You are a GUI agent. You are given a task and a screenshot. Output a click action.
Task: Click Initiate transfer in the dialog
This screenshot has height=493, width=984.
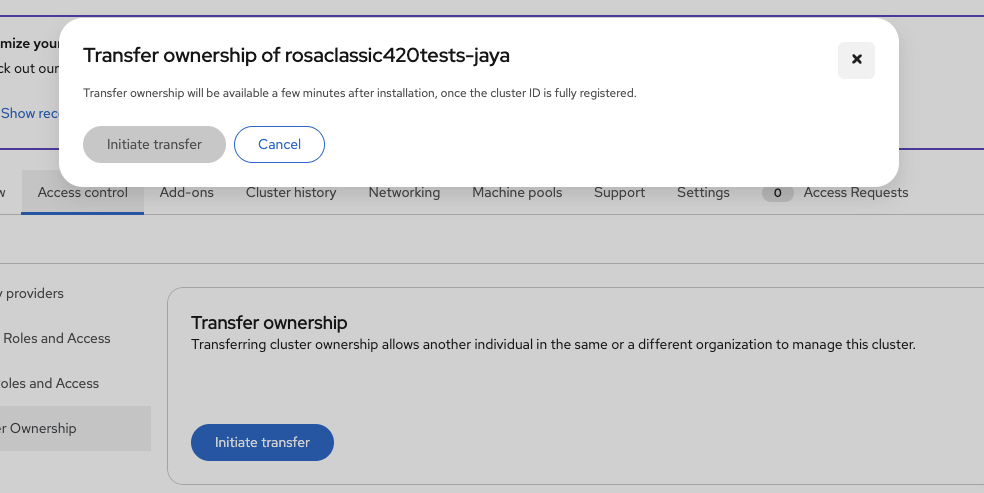[x=154, y=144]
